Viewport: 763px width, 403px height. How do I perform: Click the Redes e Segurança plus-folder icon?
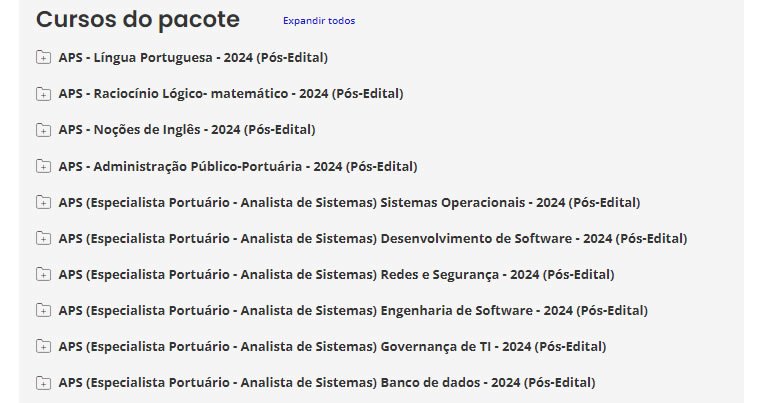pos(43,274)
